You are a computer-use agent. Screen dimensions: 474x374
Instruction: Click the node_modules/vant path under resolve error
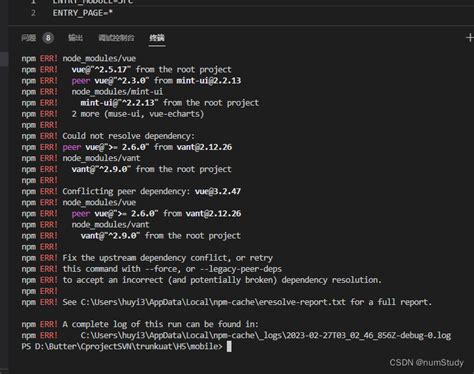click(x=101, y=158)
